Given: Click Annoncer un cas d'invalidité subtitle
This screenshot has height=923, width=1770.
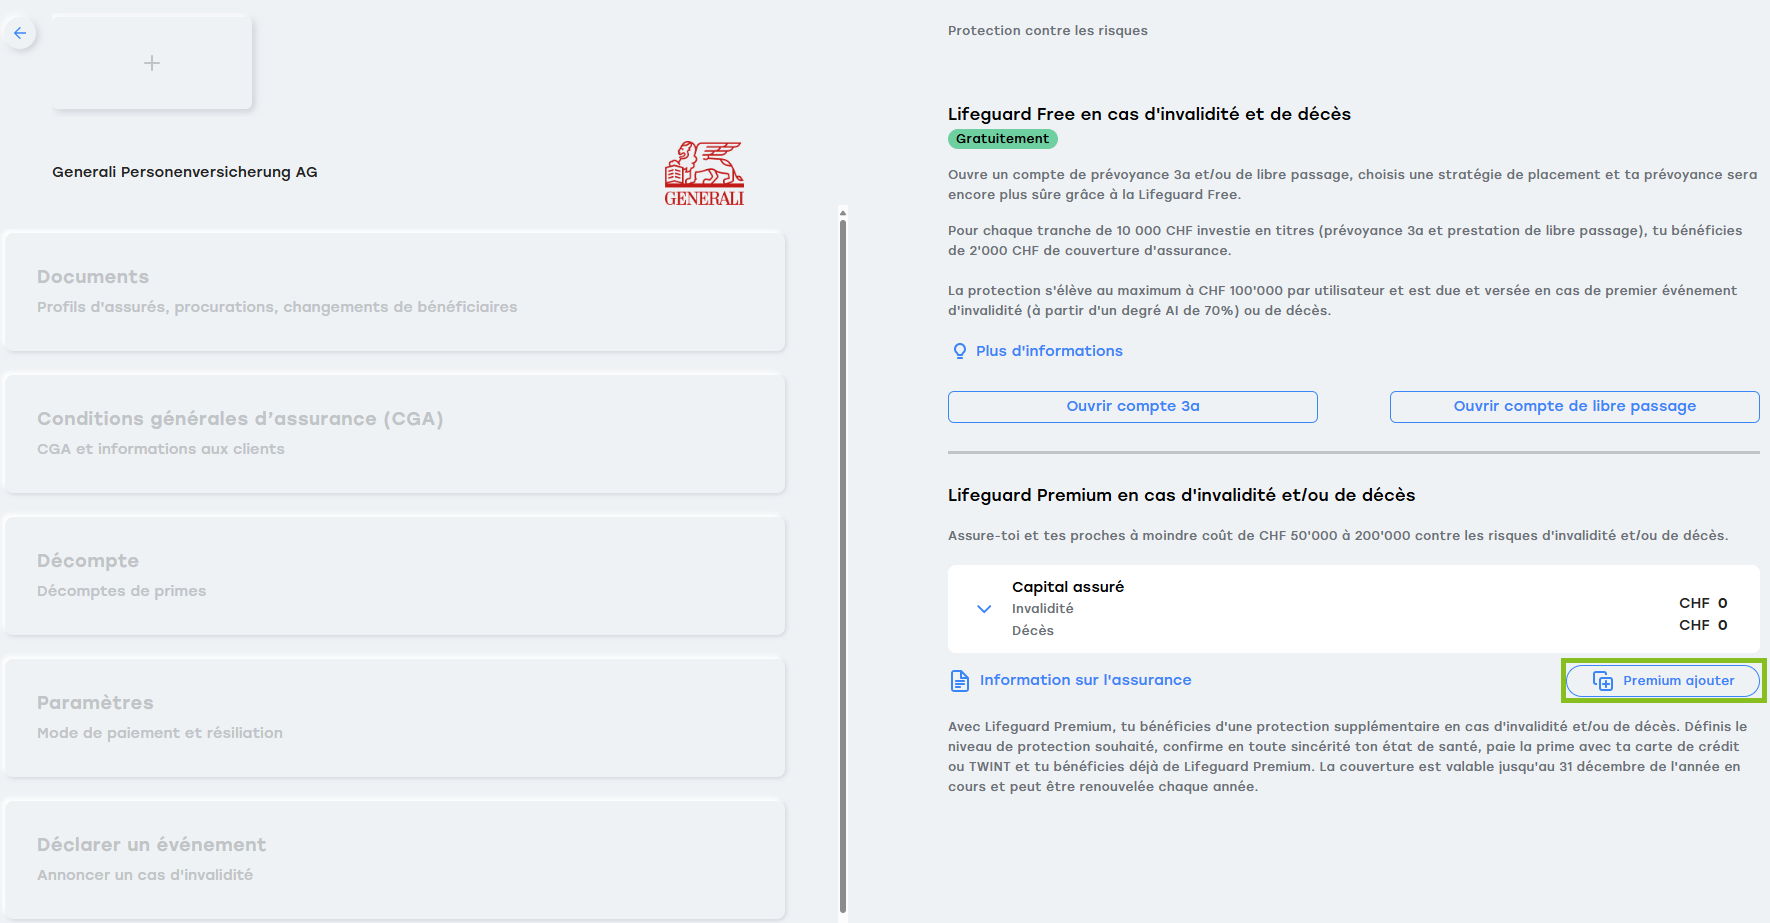Looking at the screenshot, I should click(x=145, y=875).
